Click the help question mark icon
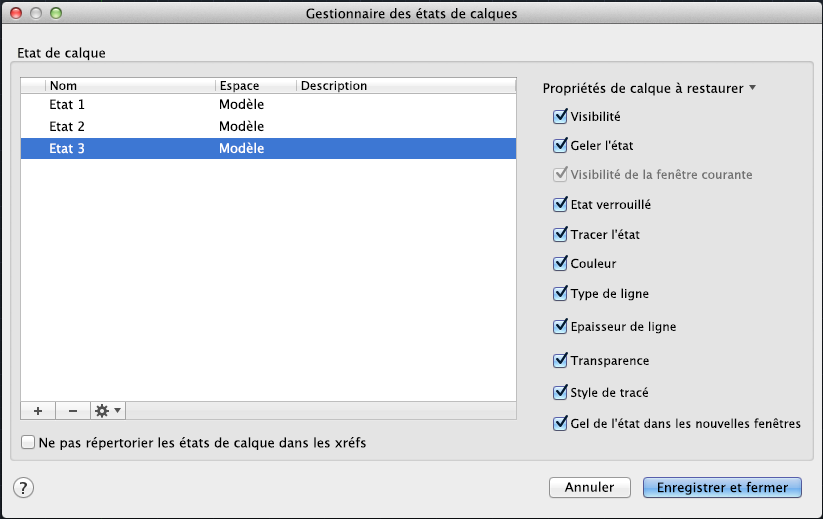Image resolution: width=823 pixels, height=519 pixels. [x=25, y=488]
